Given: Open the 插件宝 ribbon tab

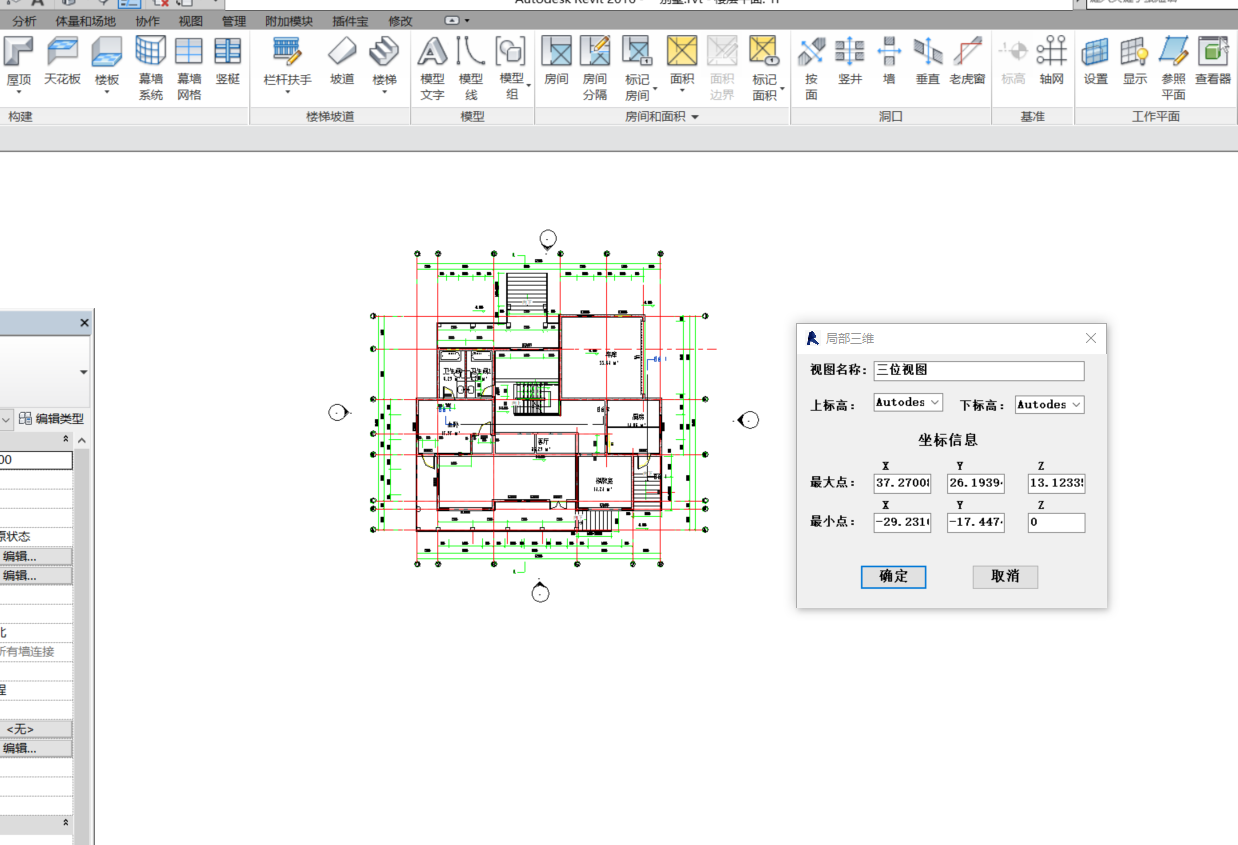Looking at the screenshot, I should (x=351, y=21).
